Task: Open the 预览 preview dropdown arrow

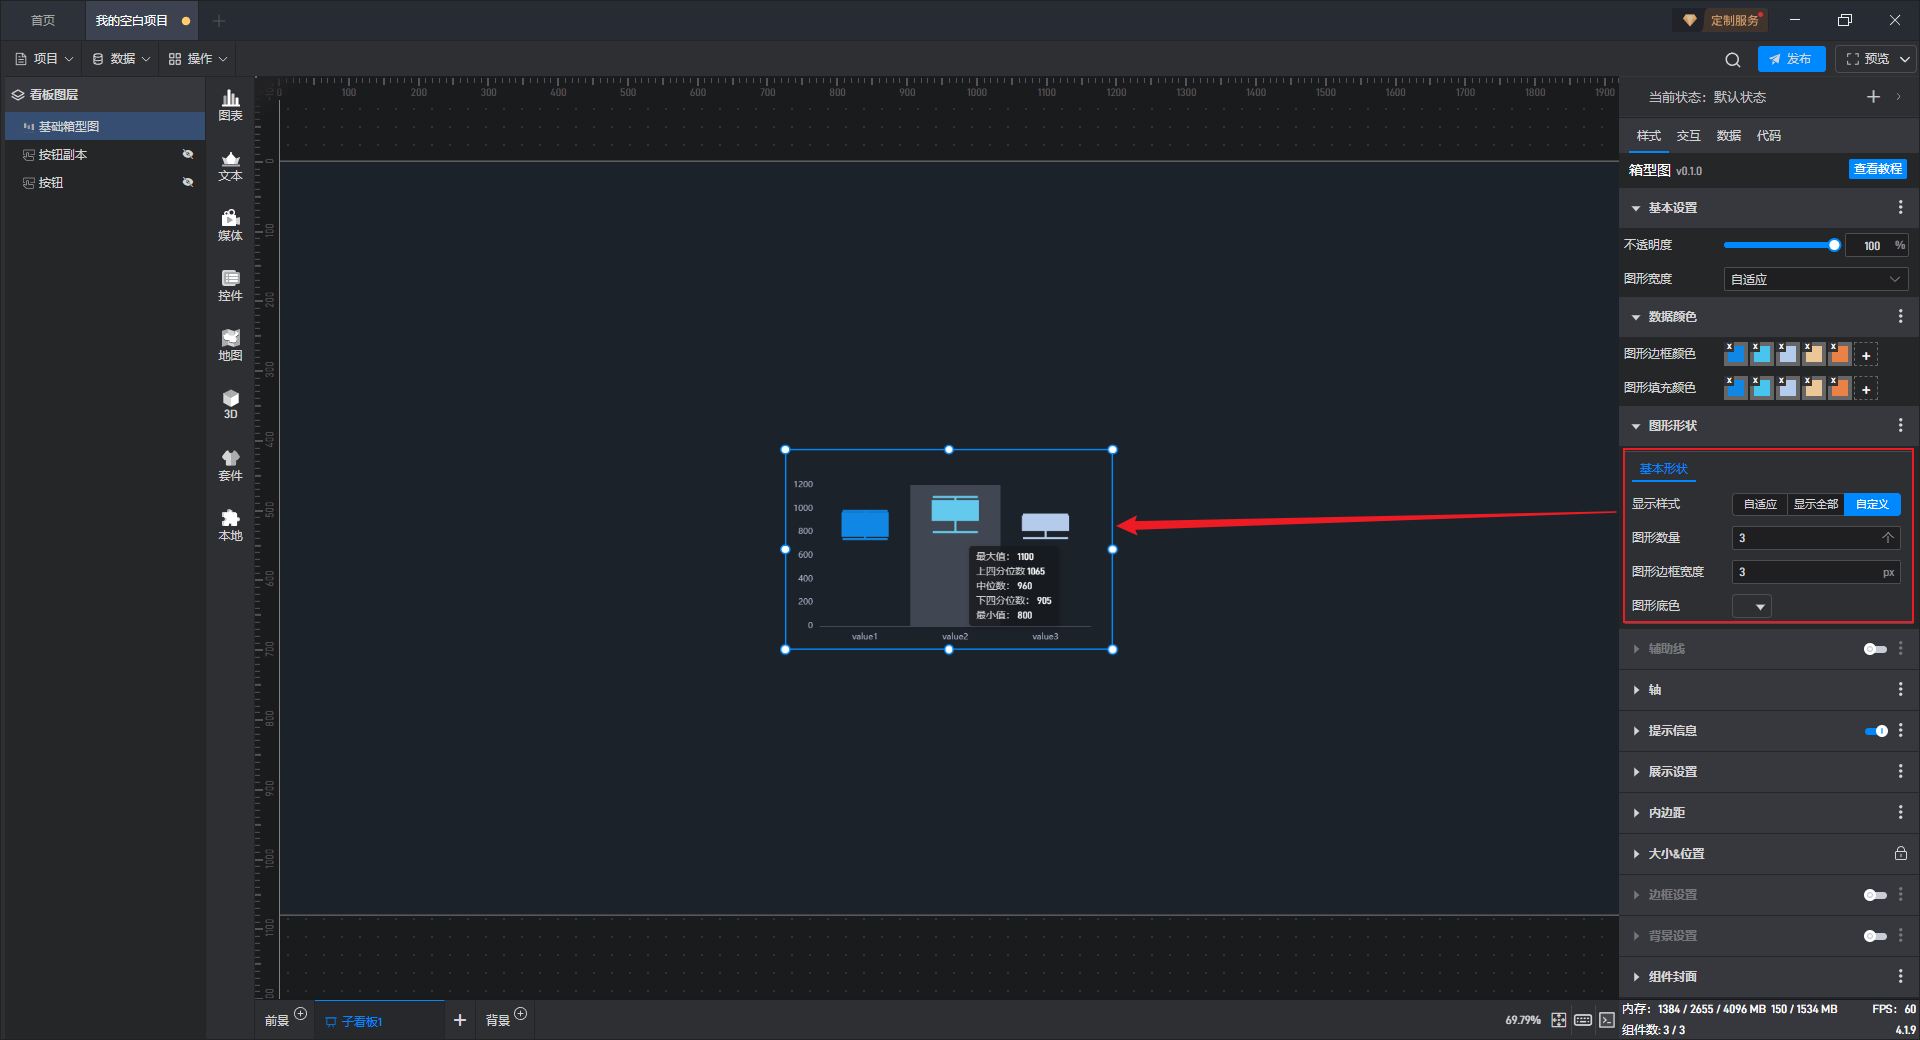Action: pos(1905,59)
